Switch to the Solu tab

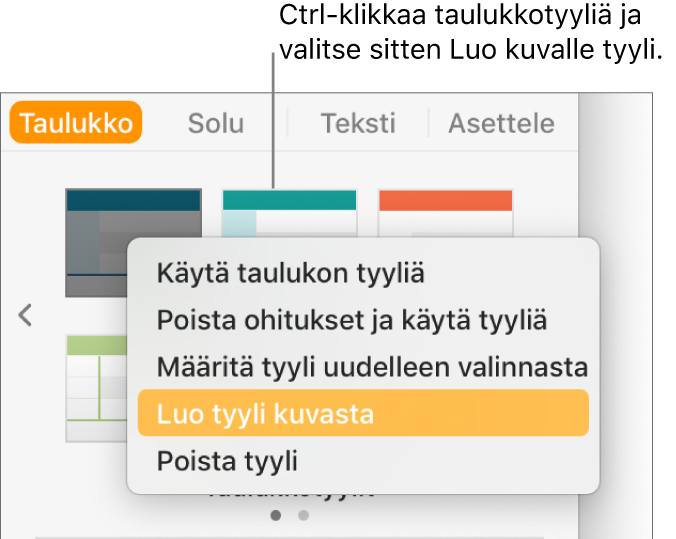pos(216,124)
